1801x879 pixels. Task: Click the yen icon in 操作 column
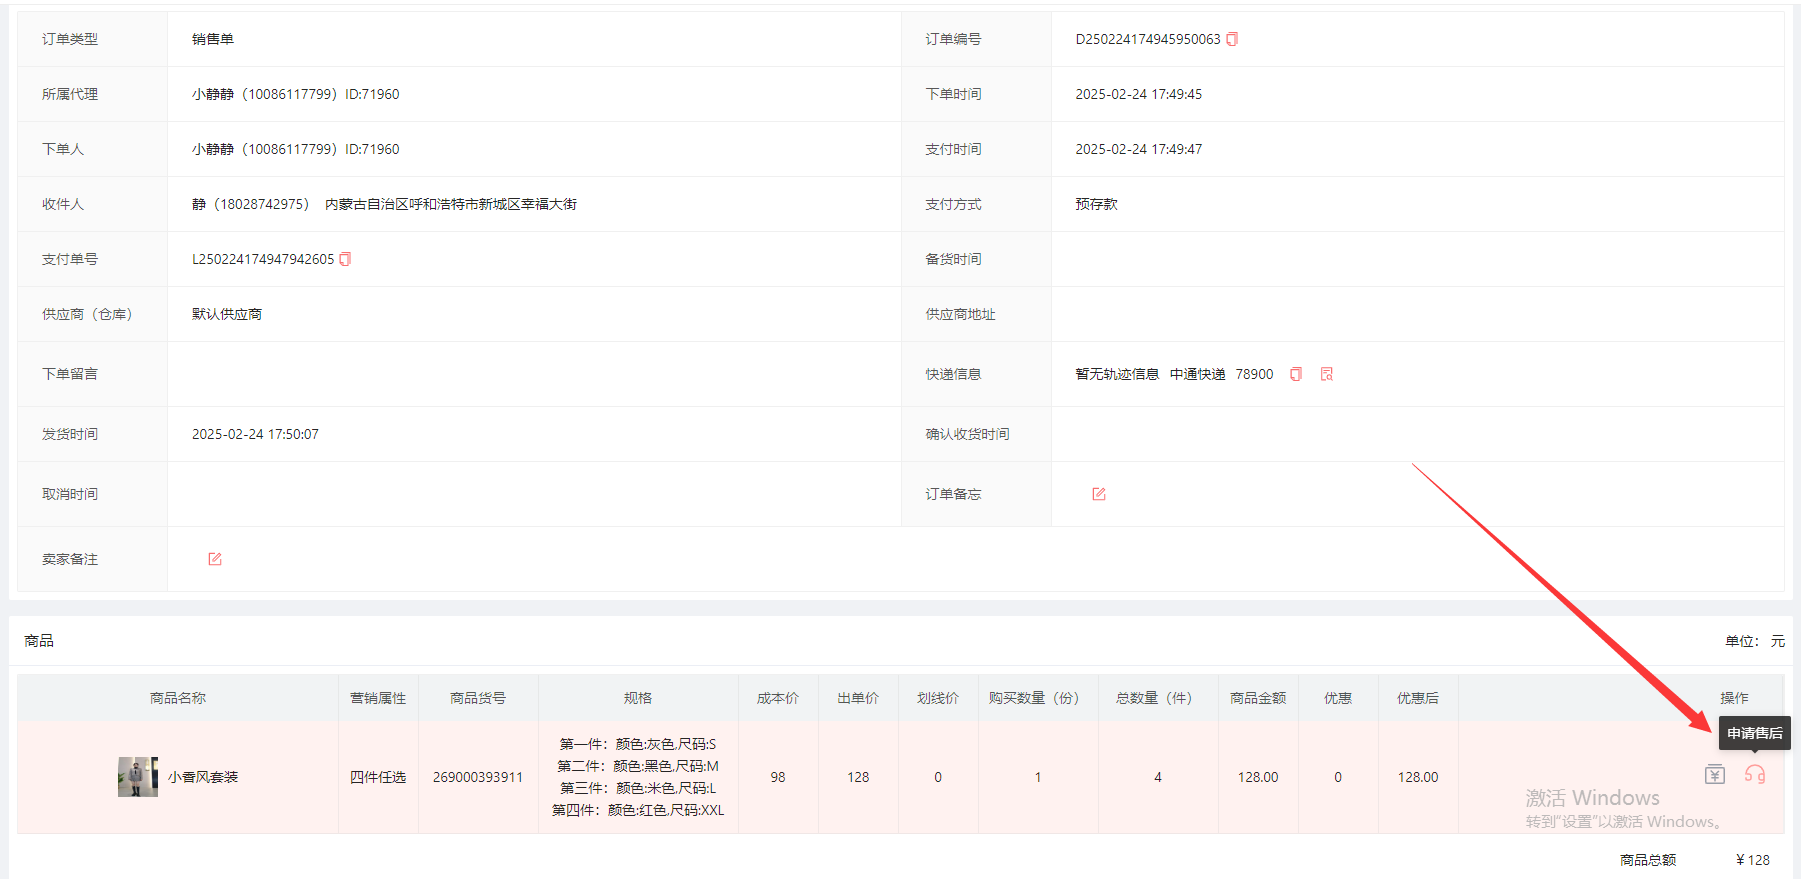tap(1715, 775)
